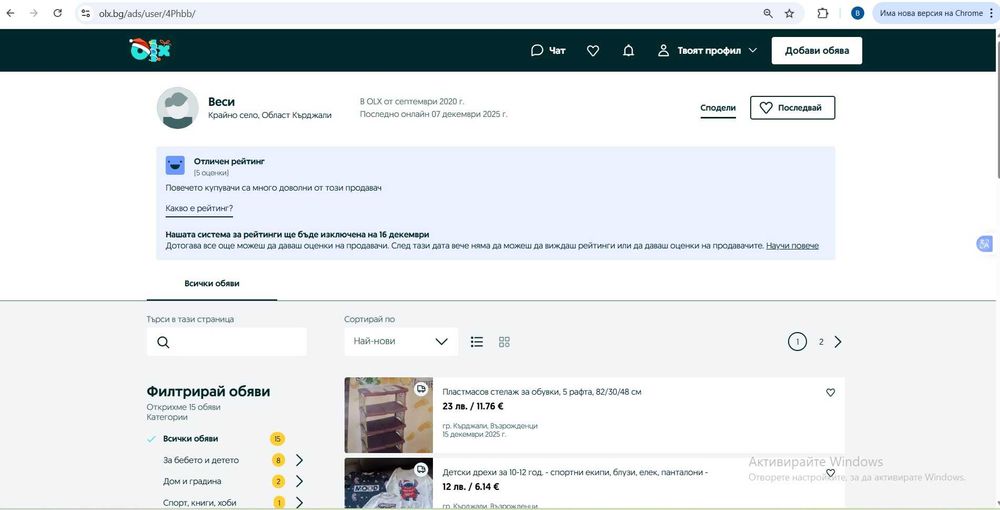Open the Научи повече link
Viewport: 1000px width, 510px height.
[x=792, y=246]
